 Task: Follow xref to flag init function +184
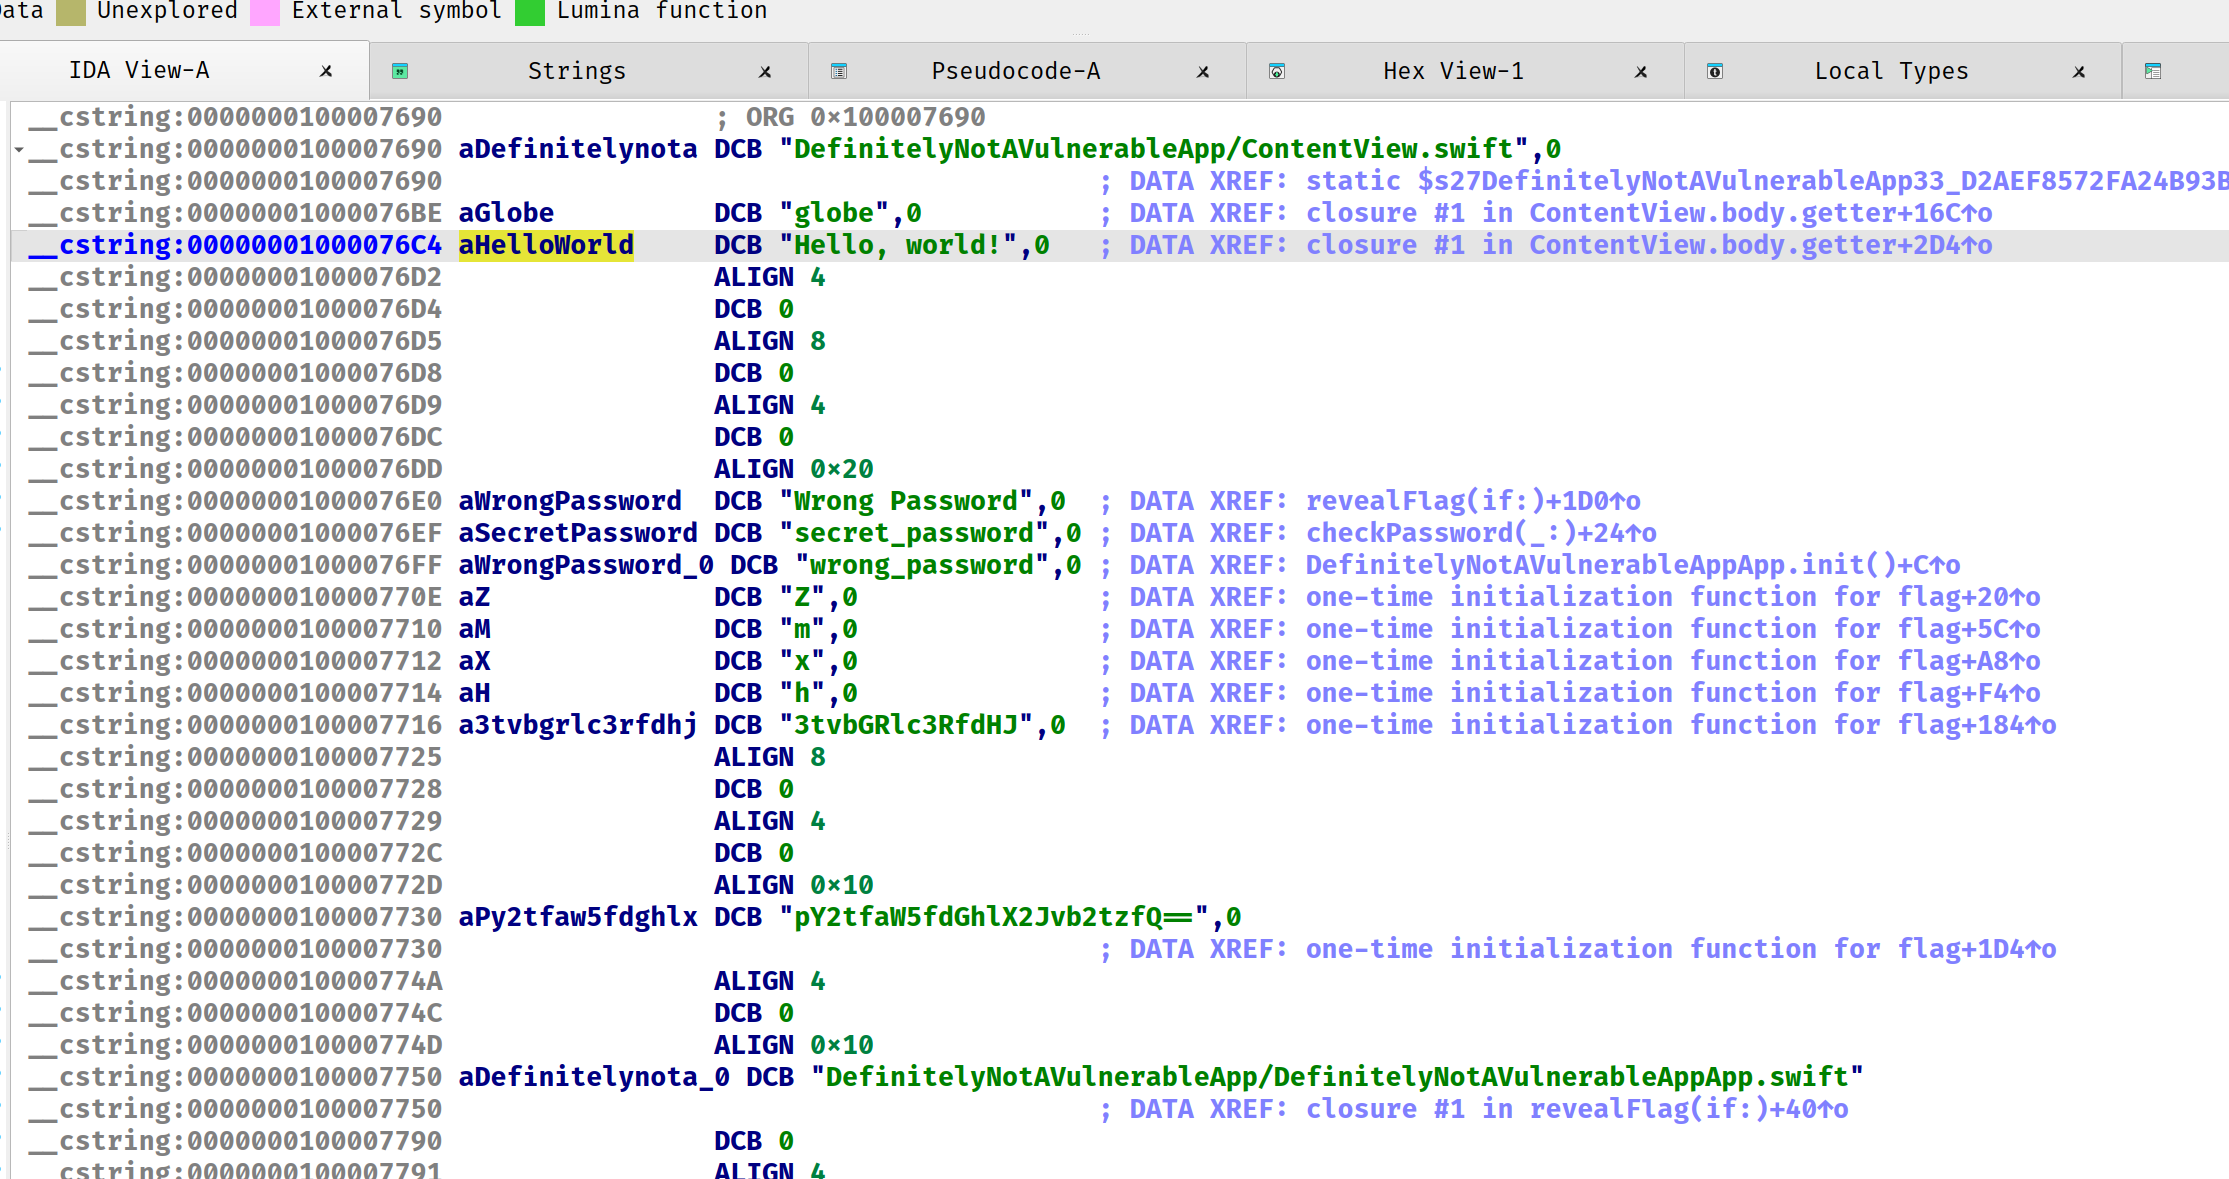pyautogui.click(x=1681, y=725)
